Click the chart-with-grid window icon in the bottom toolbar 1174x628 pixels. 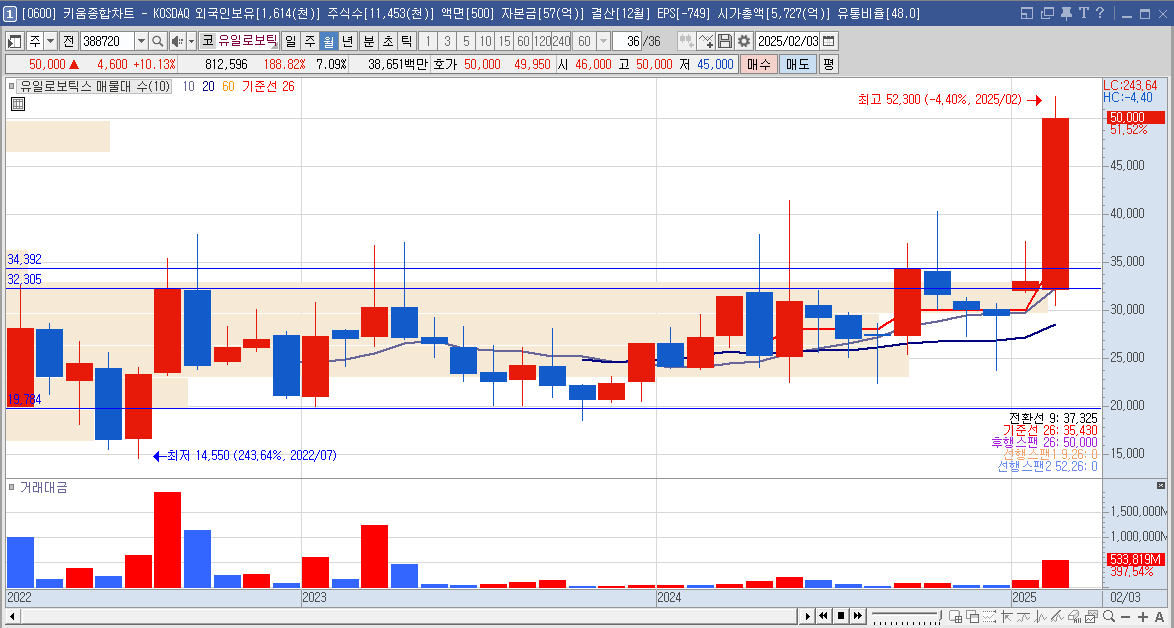[956, 616]
